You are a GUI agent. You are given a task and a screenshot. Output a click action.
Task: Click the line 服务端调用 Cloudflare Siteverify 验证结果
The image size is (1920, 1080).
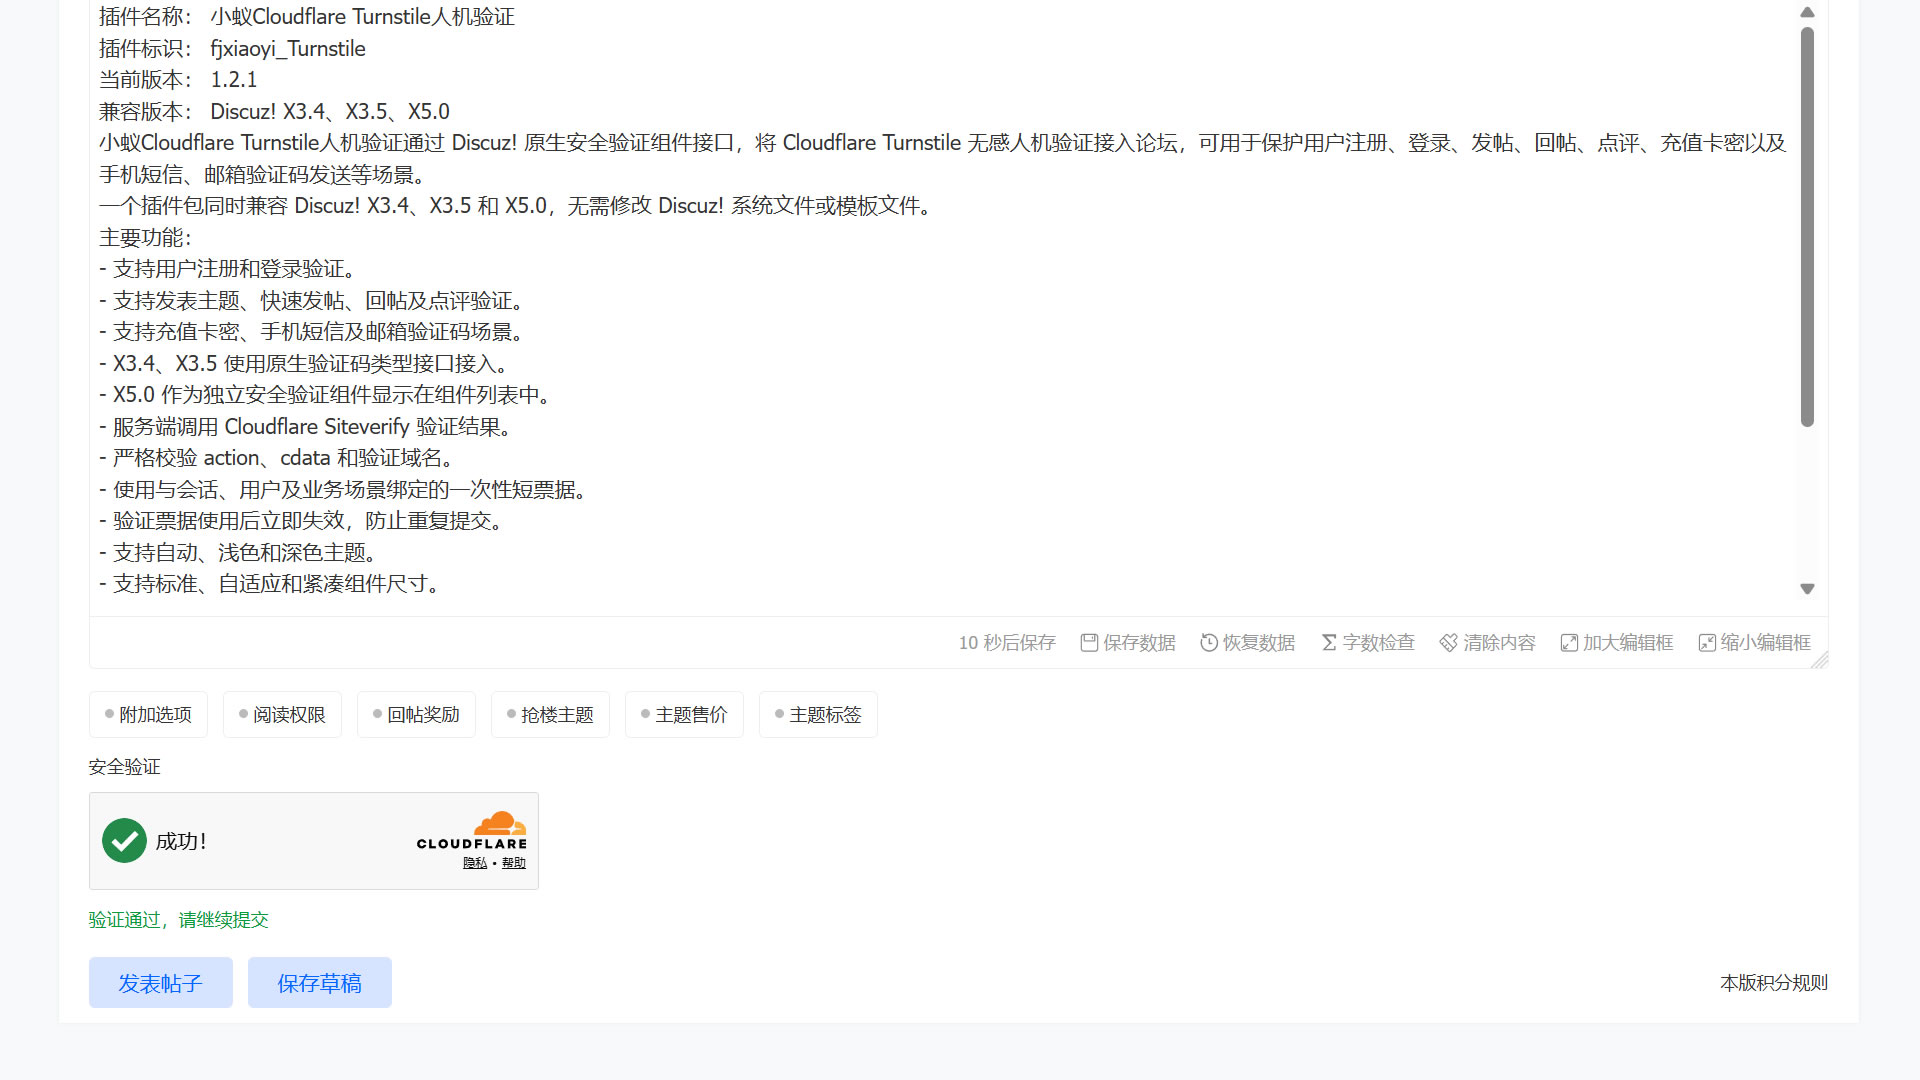(x=306, y=427)
